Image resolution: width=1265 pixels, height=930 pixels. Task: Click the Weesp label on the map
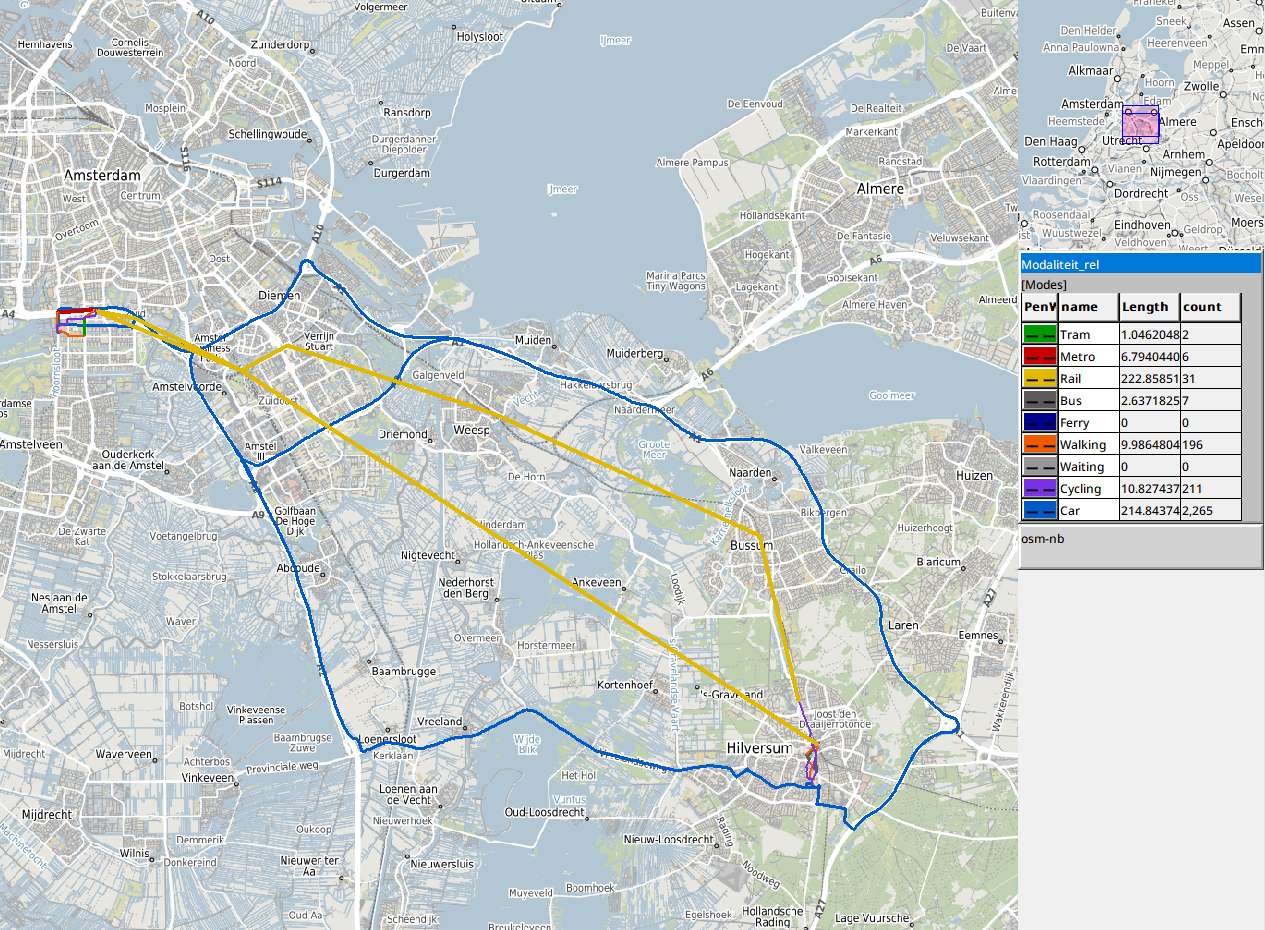(471, 430)
